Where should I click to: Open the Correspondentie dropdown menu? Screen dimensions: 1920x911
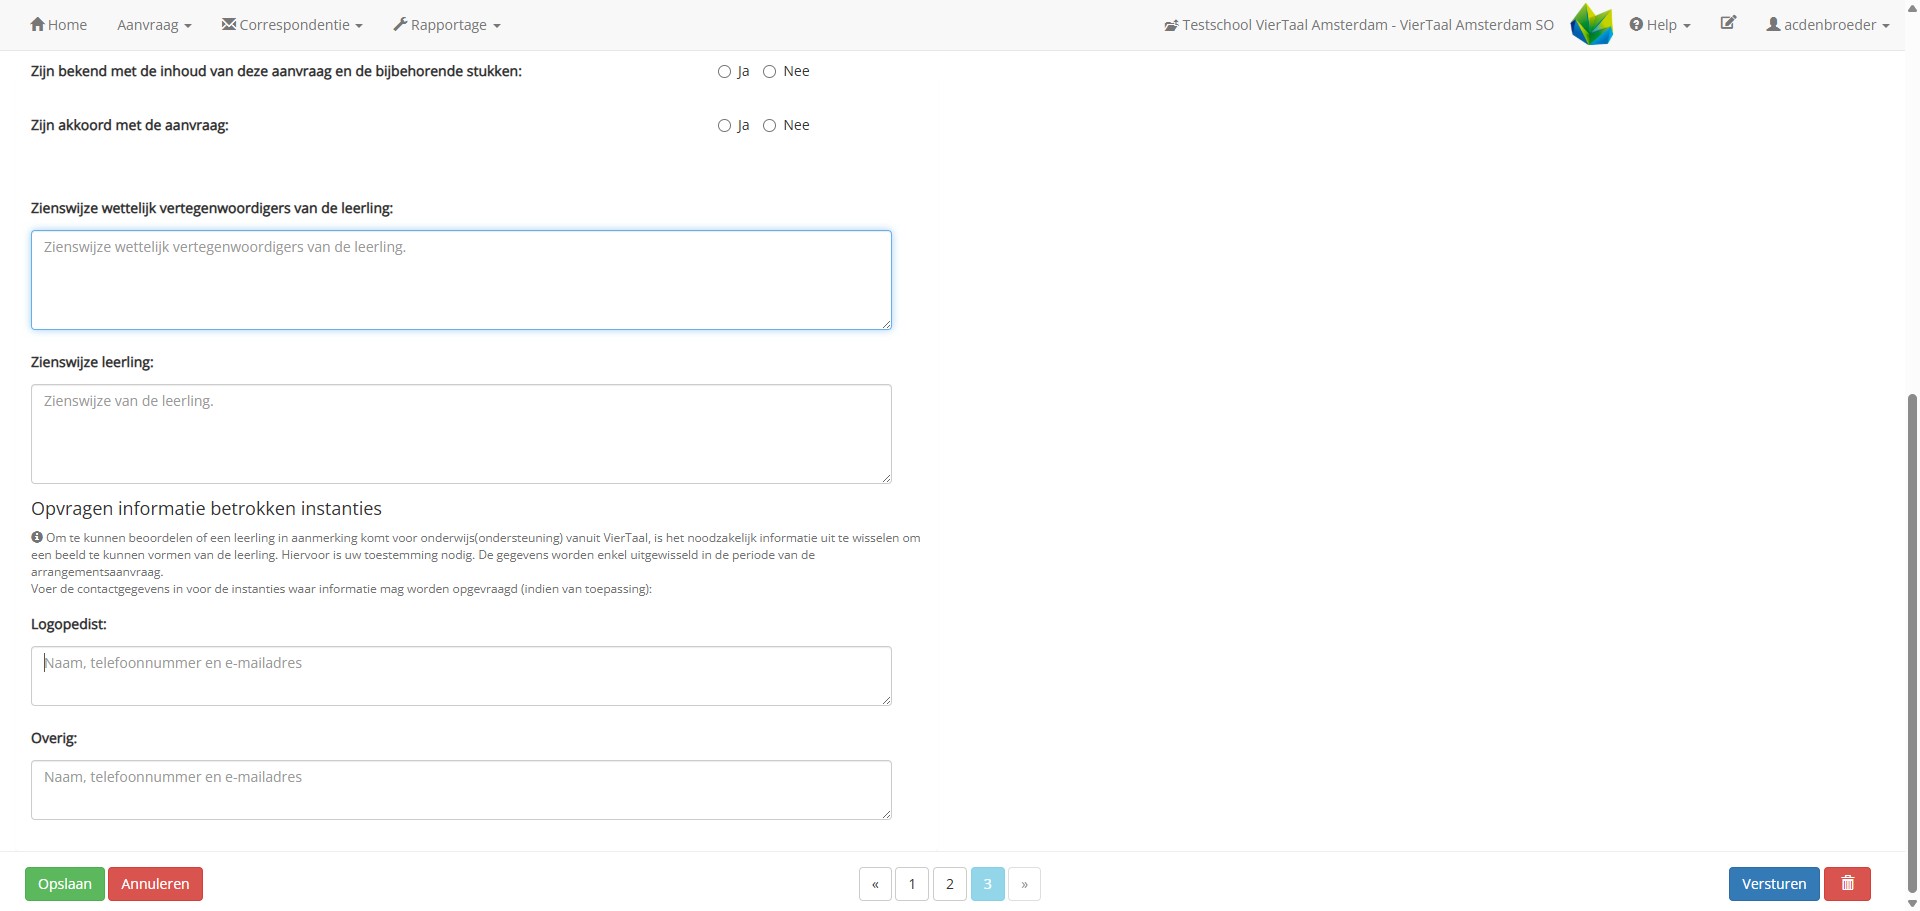(x=292, y=25)
